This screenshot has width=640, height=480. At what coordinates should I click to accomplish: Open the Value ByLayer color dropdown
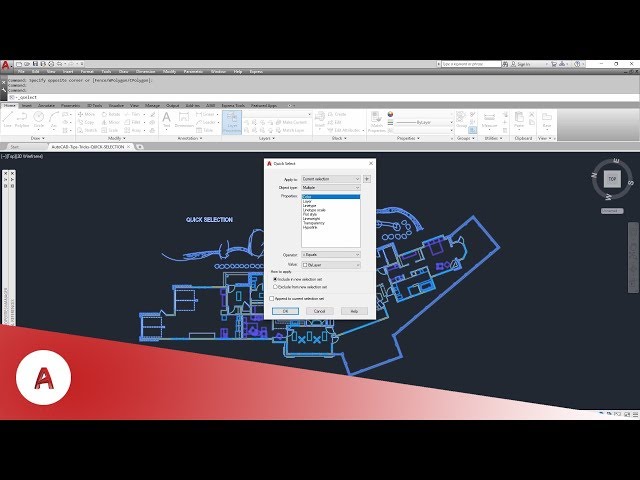(x=330, y=263)
